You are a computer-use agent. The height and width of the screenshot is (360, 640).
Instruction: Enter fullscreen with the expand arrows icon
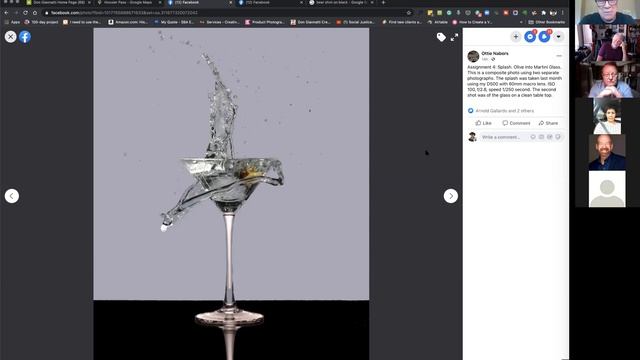[x=454, y=37]
